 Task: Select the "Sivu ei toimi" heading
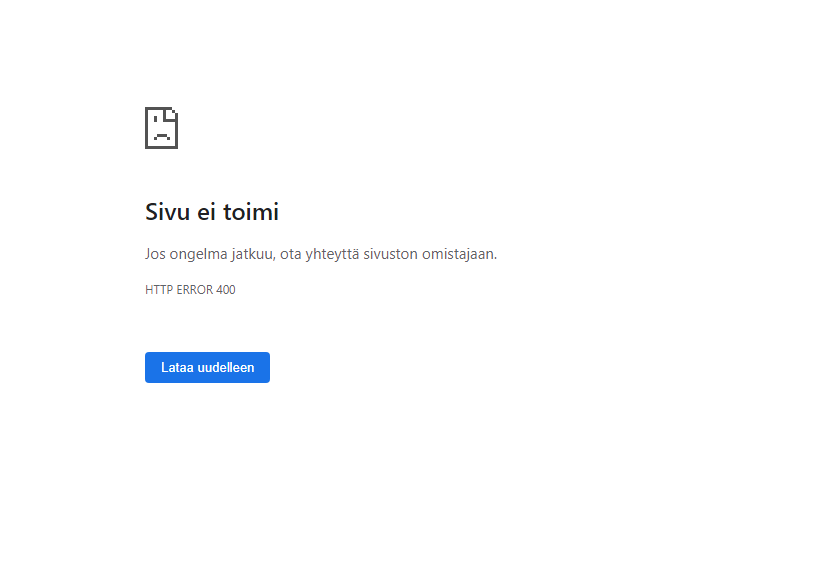(212, 212)
